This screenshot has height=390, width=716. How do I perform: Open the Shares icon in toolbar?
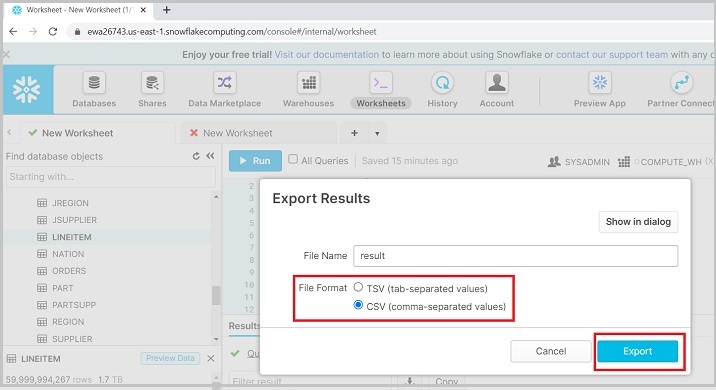(x=152, y=83)
